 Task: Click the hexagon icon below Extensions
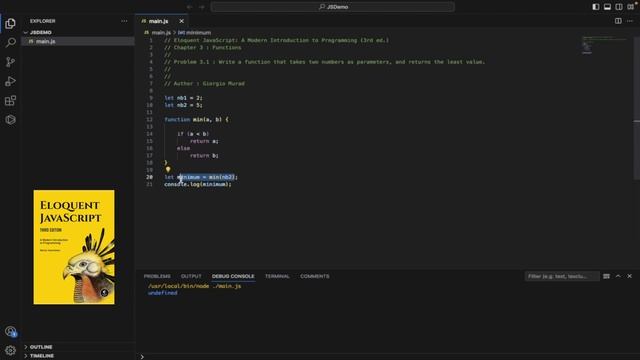coord(10,120)
